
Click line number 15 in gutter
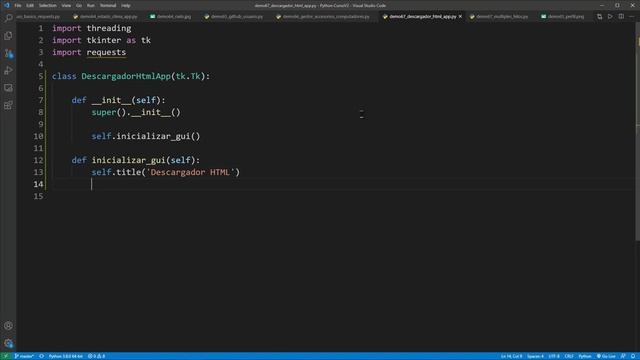tap(38, 196)
